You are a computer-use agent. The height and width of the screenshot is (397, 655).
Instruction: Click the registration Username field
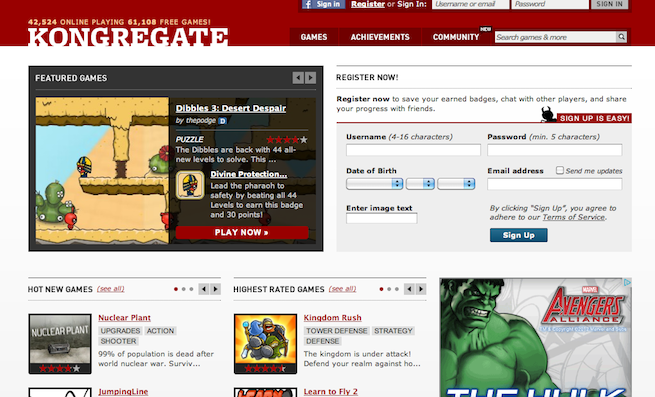413,150
